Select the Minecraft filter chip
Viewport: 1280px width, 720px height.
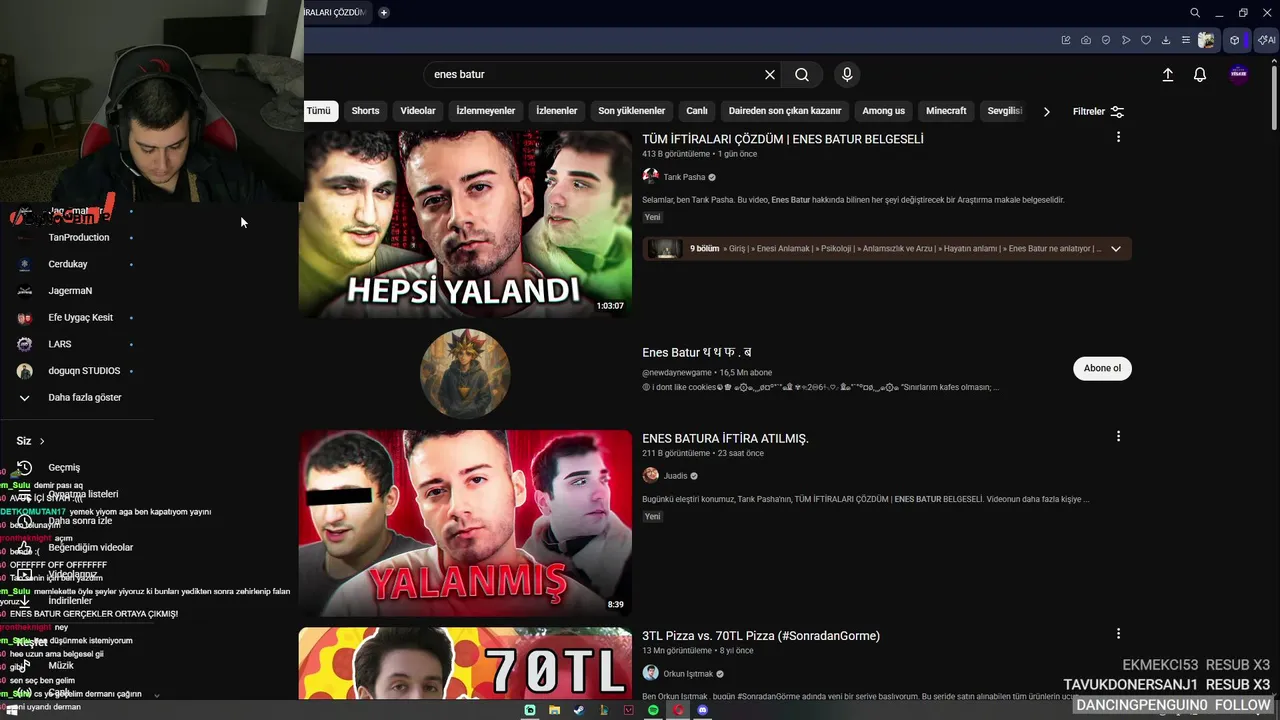pos(946,111)
